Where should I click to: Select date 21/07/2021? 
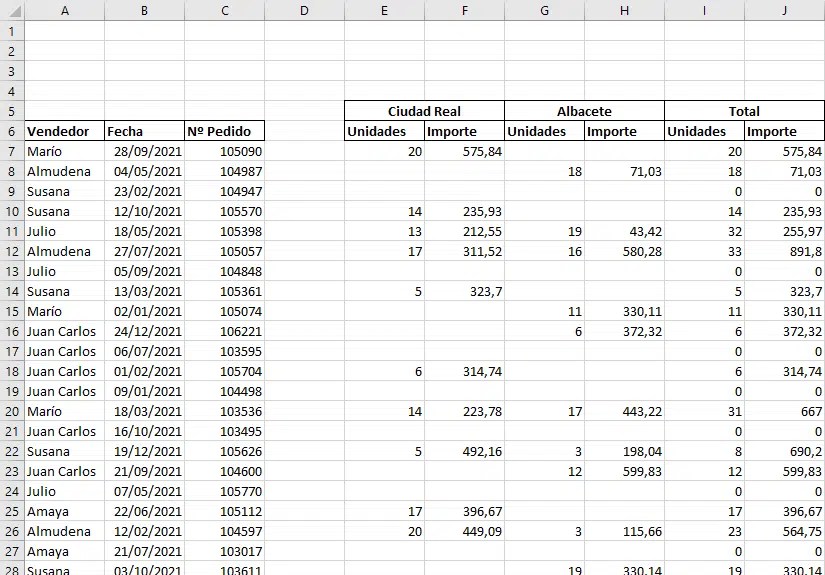(145, 551)
